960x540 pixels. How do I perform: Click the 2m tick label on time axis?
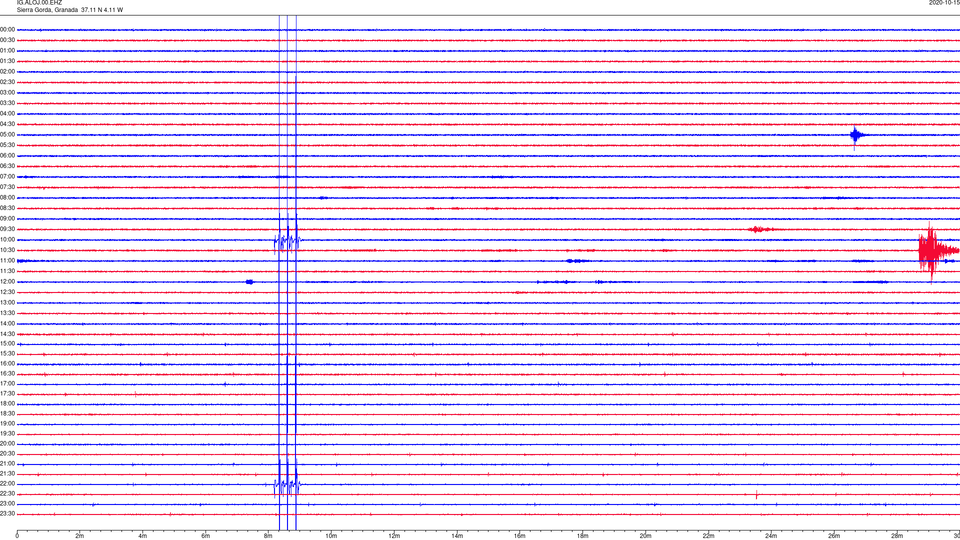(x=80, y=536)
